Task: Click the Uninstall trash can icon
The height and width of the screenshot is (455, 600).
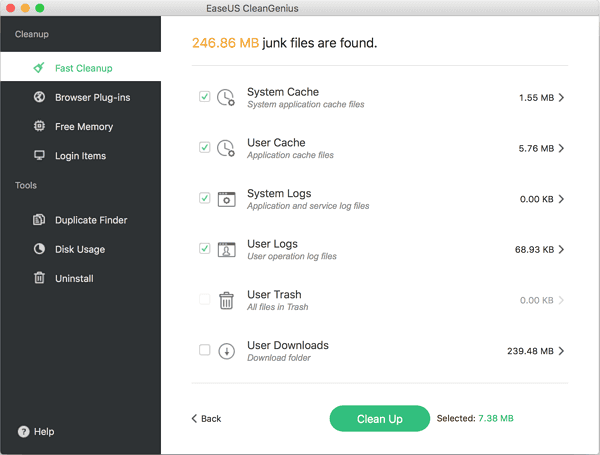Action: coord(39,278)
